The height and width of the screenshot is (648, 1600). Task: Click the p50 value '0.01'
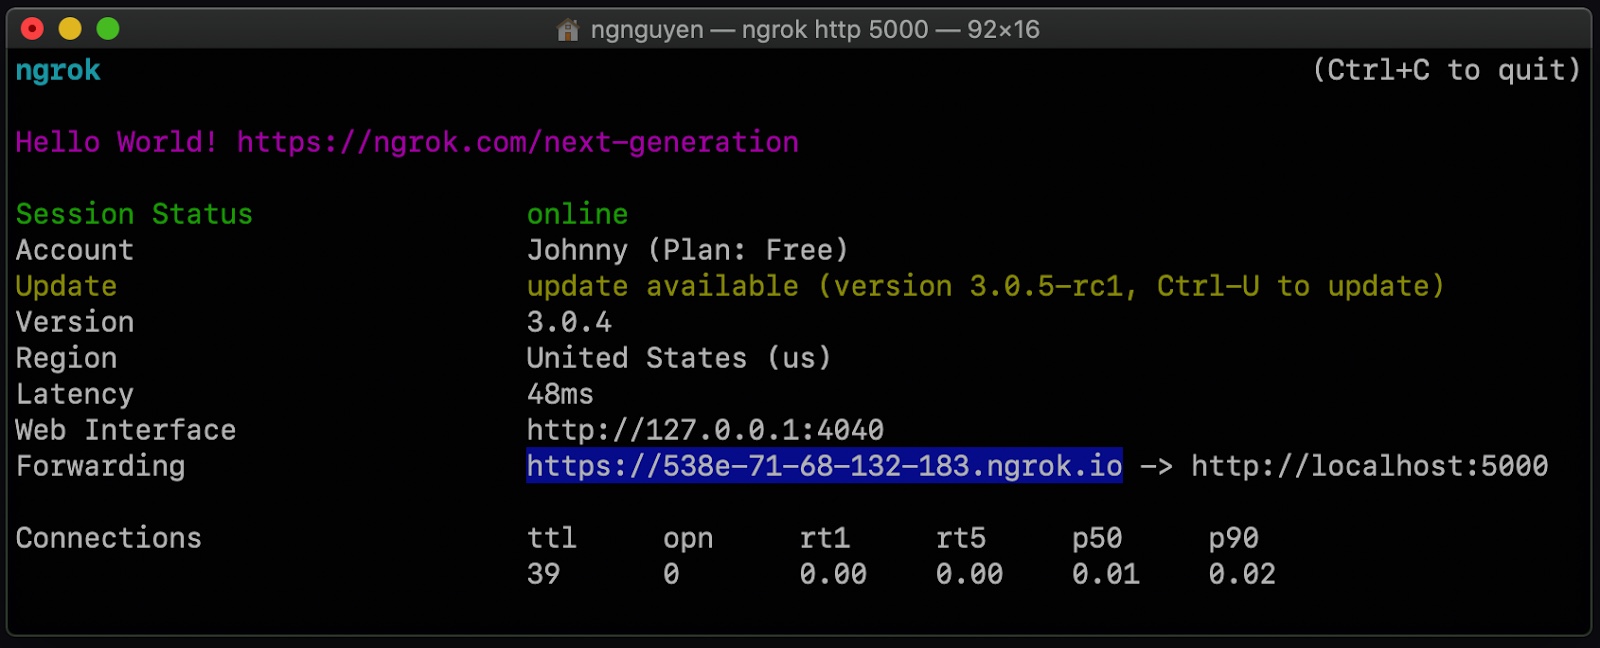point(1106,574)
